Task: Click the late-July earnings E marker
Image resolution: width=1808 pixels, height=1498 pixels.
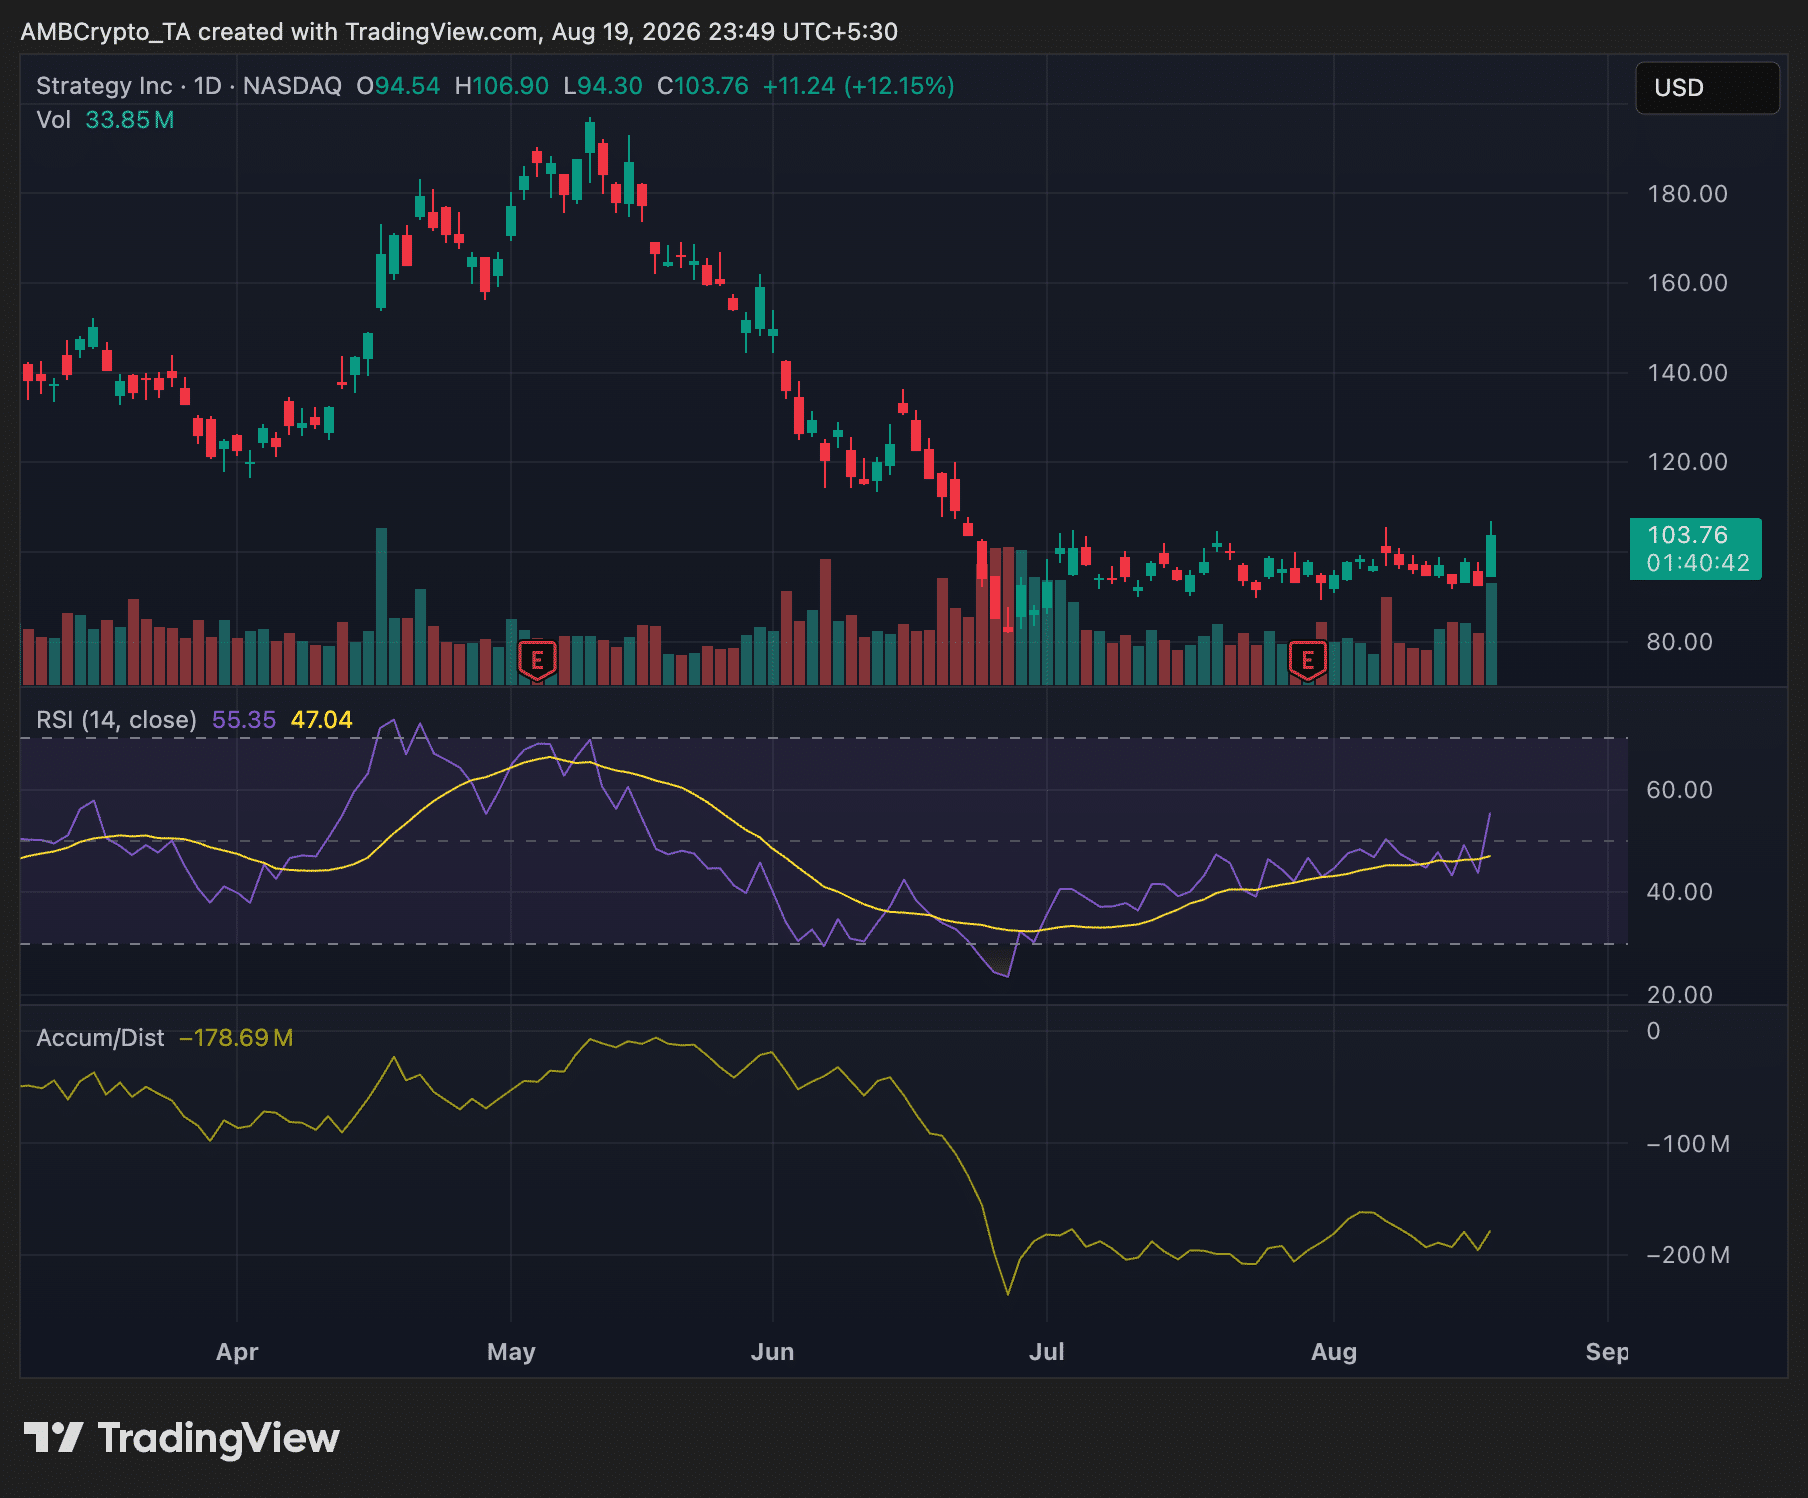Action: coord(1307,660)
